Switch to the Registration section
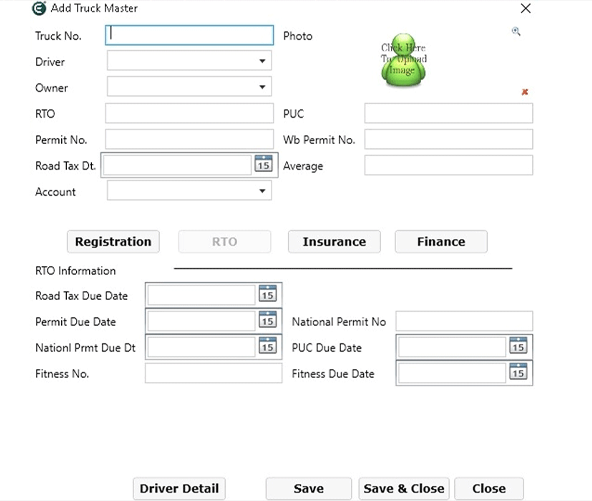Viewport: 592px width, 501px height. point(113,242)
